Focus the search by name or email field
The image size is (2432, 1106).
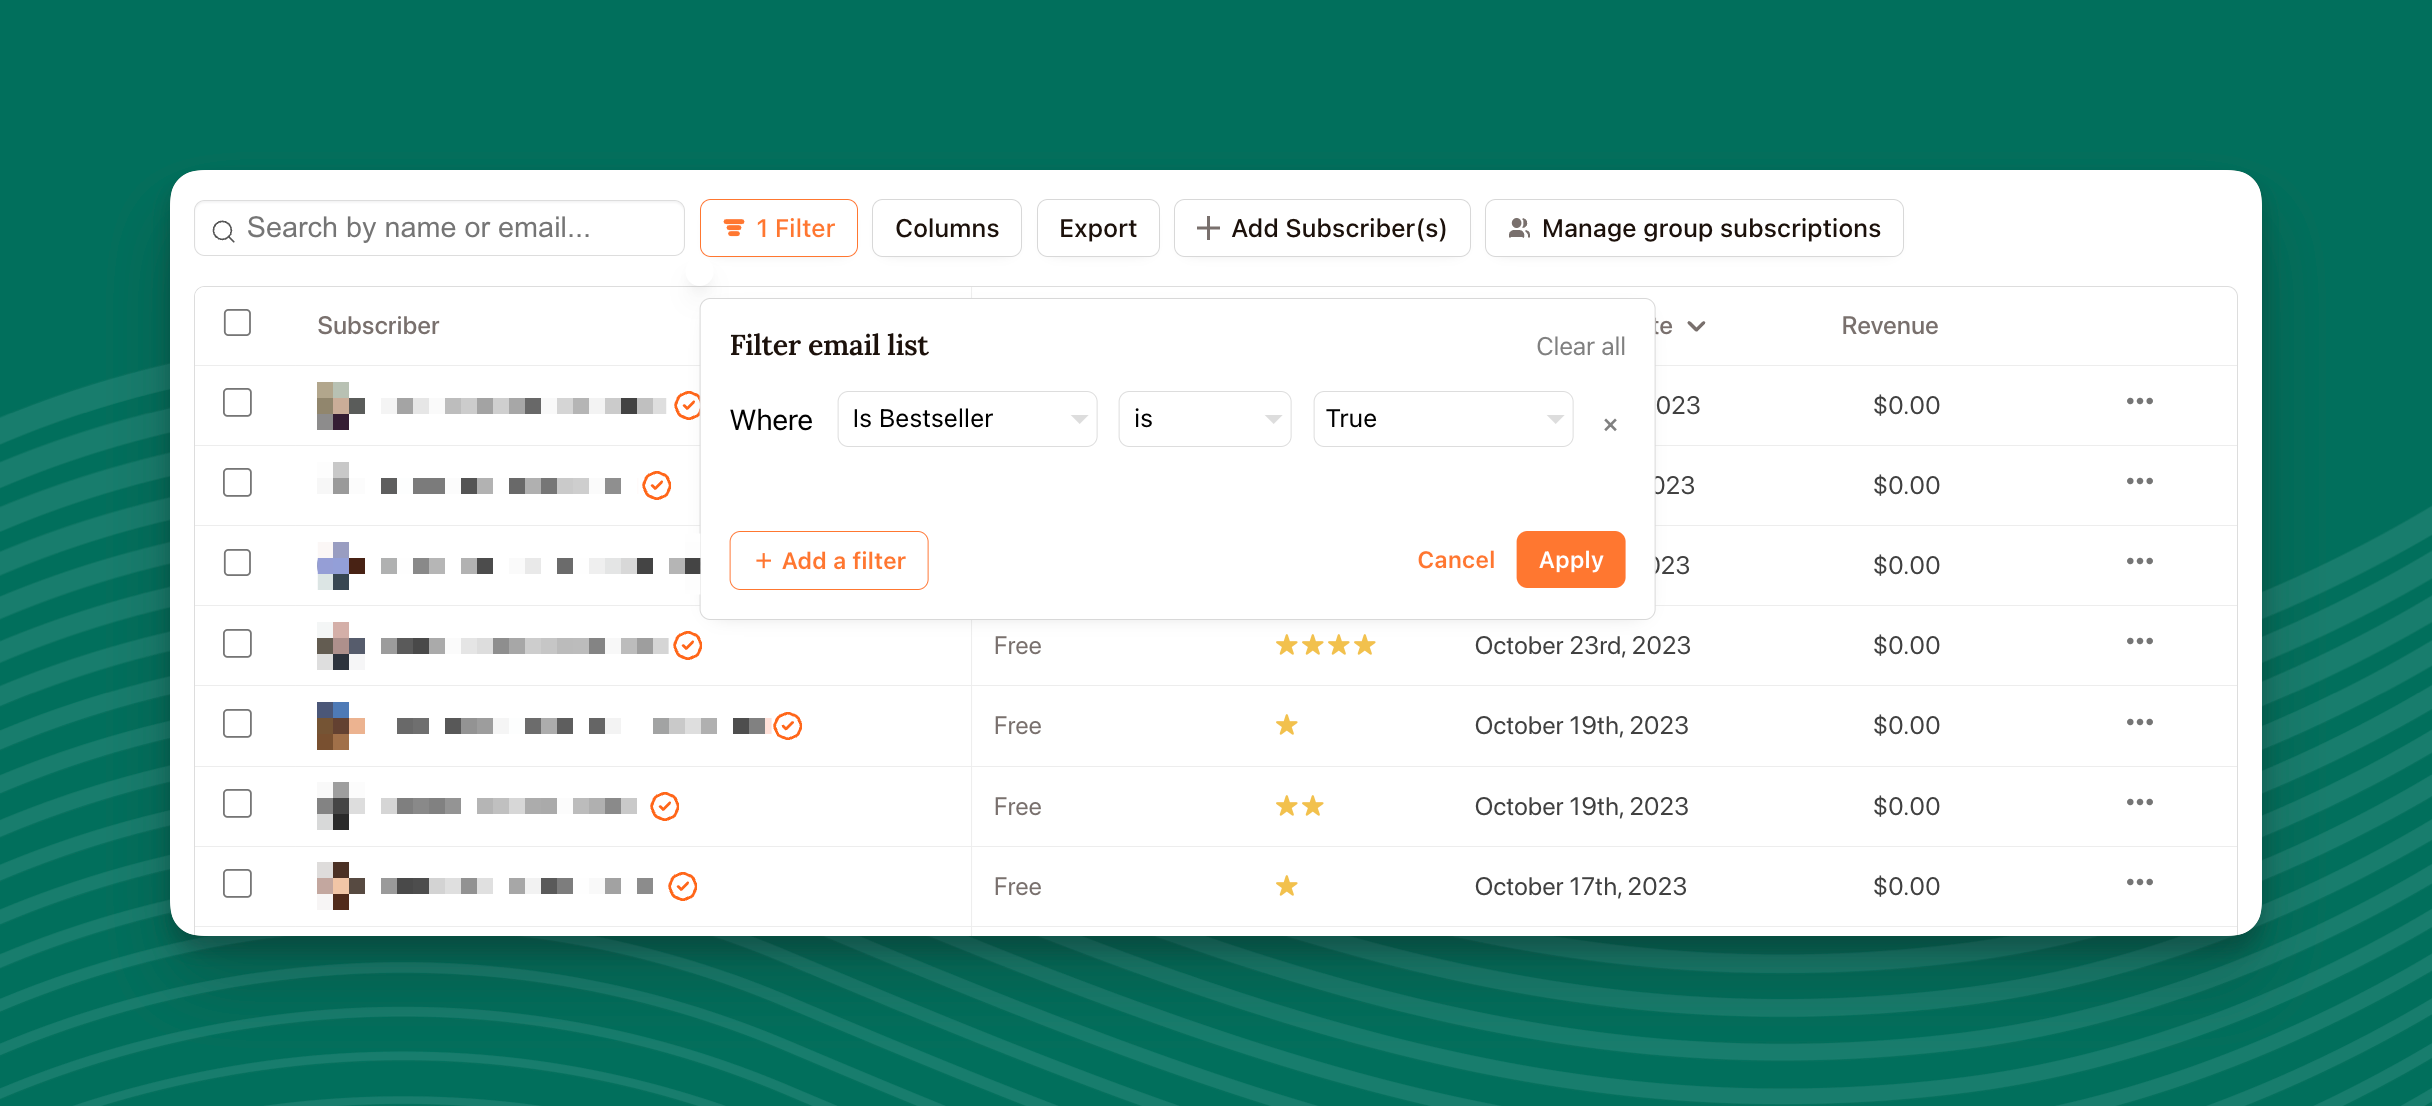450,228
